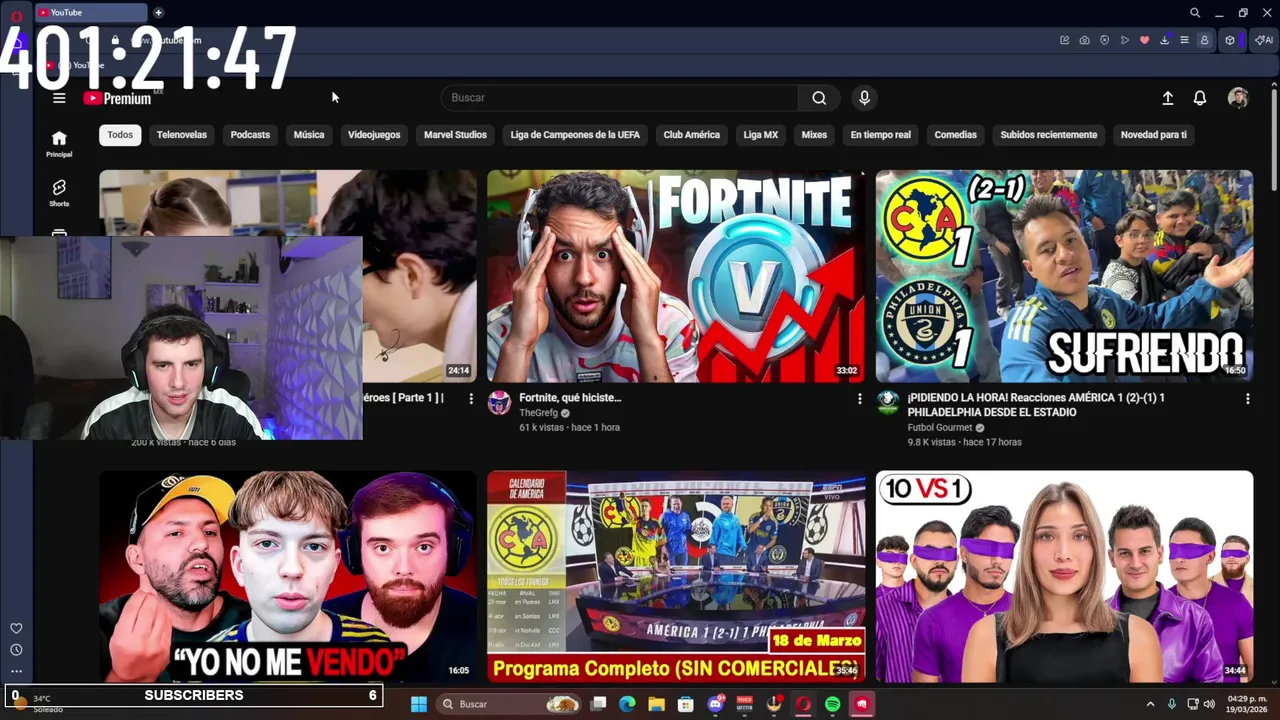
Task: Play the SUFRIENDO América vs Philadelphia thumbnail
Action: (x=1064, y=276)
